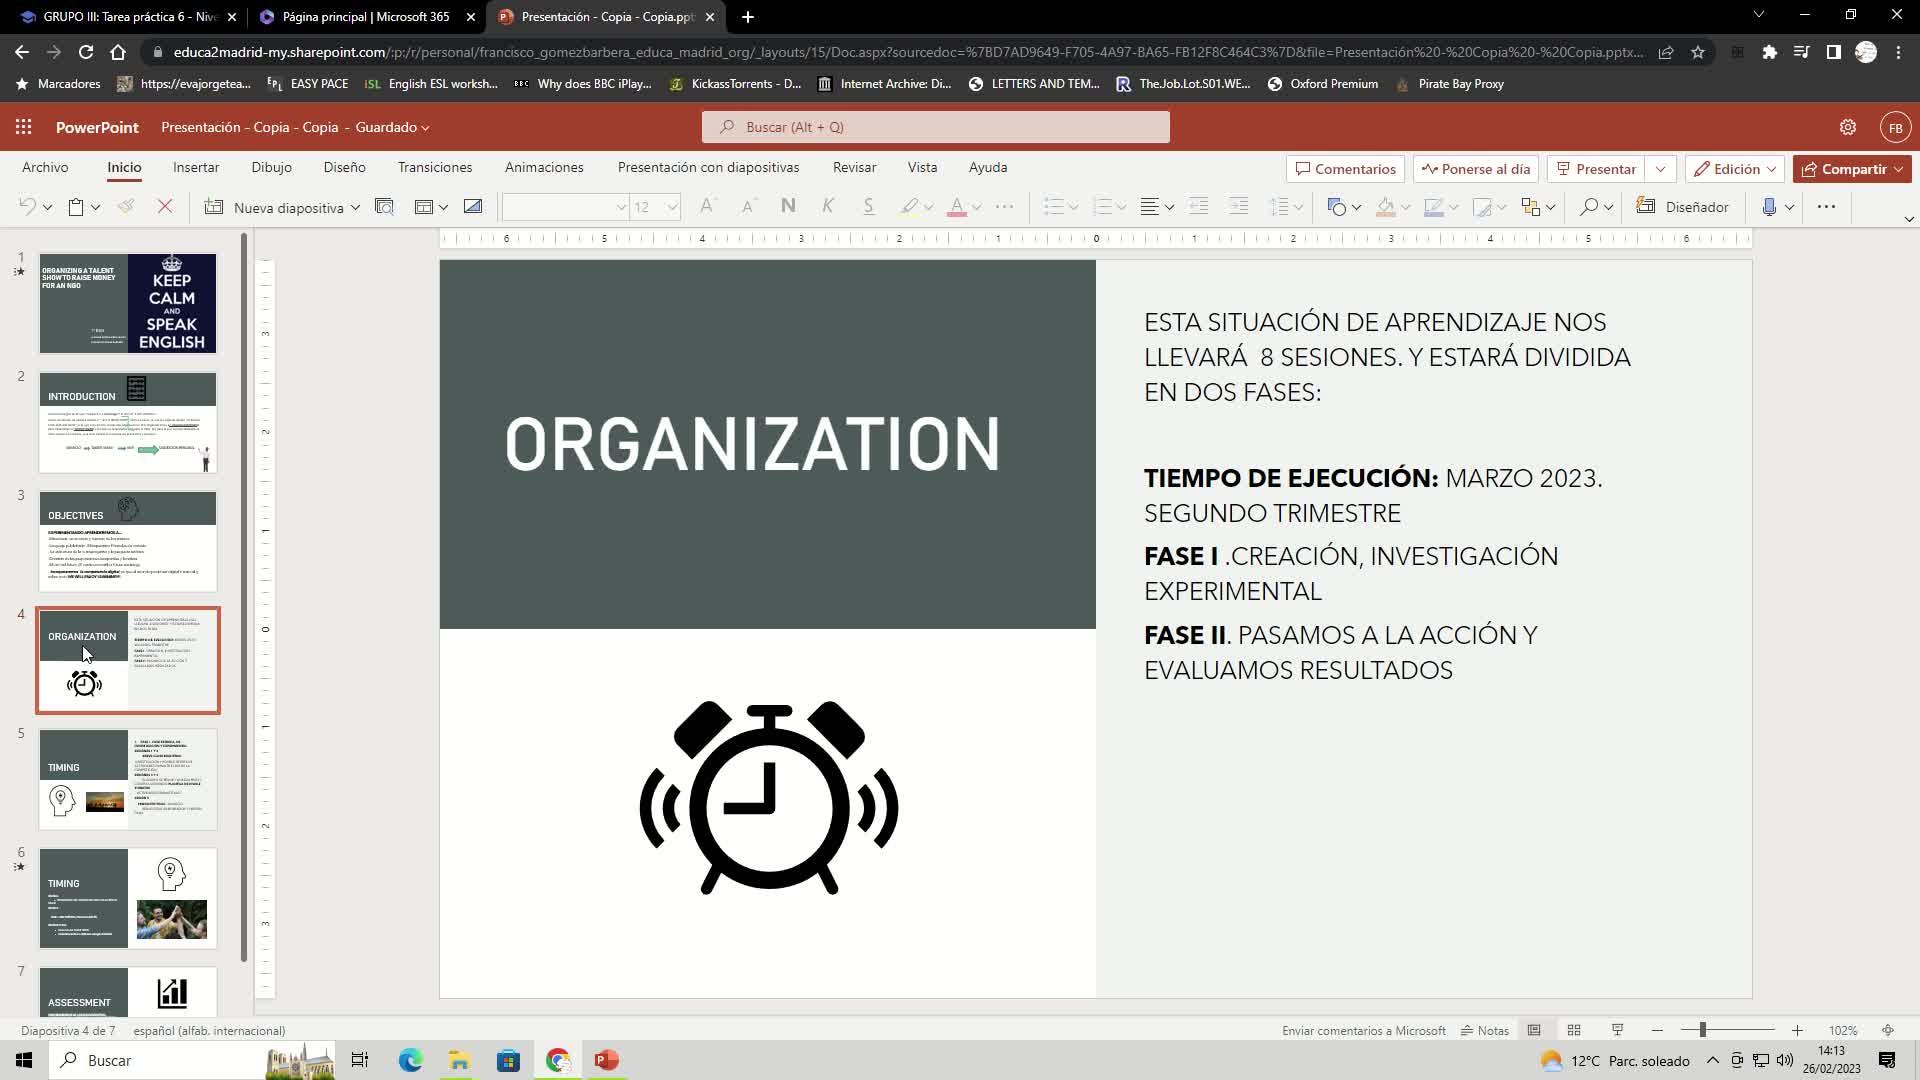Expand the Nueva diapositiva dropdown arrow
Viewport: 1920px width, 1080px height.
355,207
